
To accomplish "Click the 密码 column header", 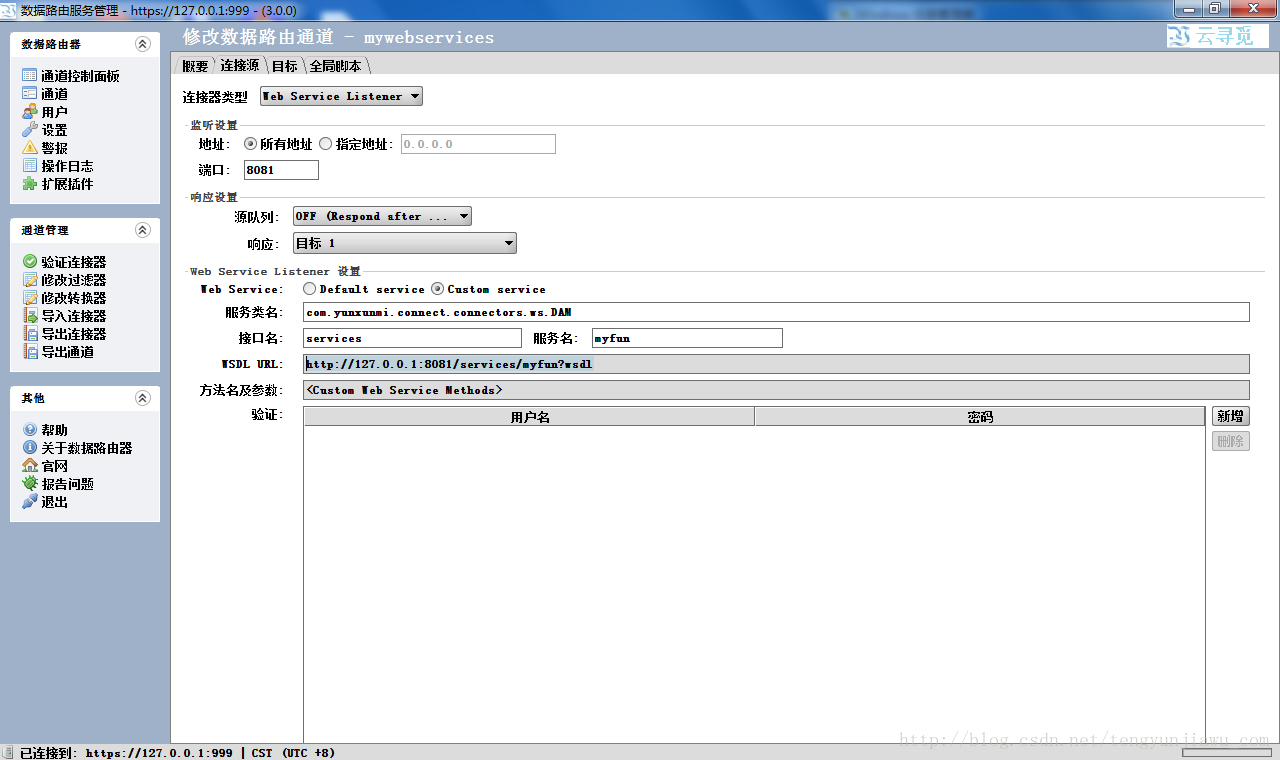I will pos(980,416).
